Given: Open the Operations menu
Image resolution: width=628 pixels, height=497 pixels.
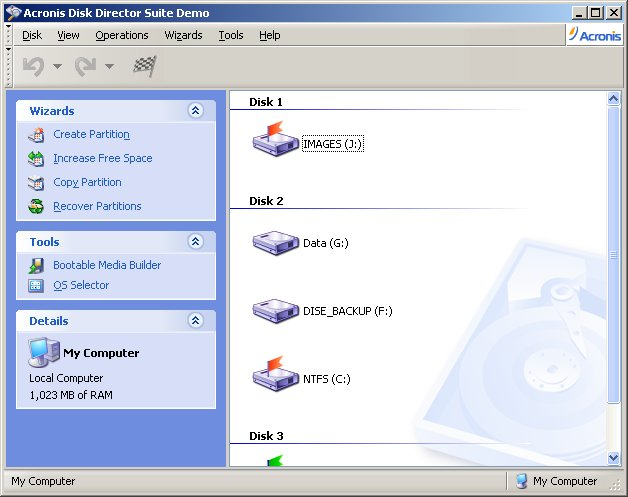Looking at the screenshot, I should 122,35.
